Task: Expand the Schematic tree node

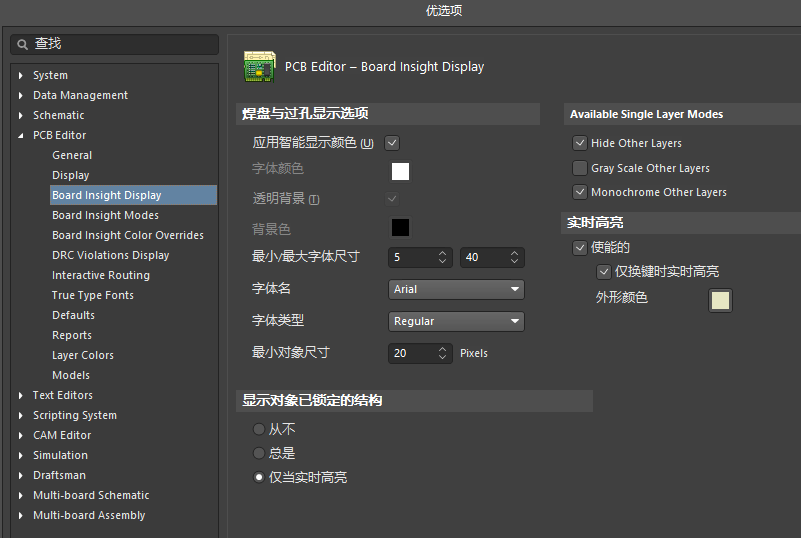Action: click(x=20, y=115)
